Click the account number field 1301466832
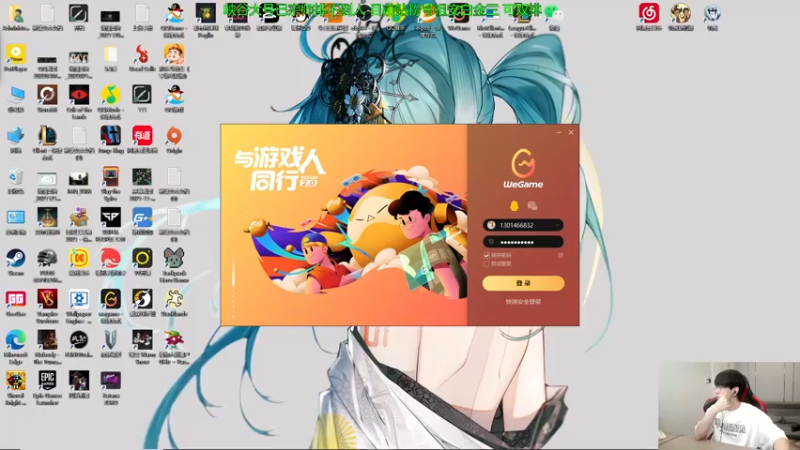Image resolution: width=800 pixels, height=450 pixels. pos(523,225)
